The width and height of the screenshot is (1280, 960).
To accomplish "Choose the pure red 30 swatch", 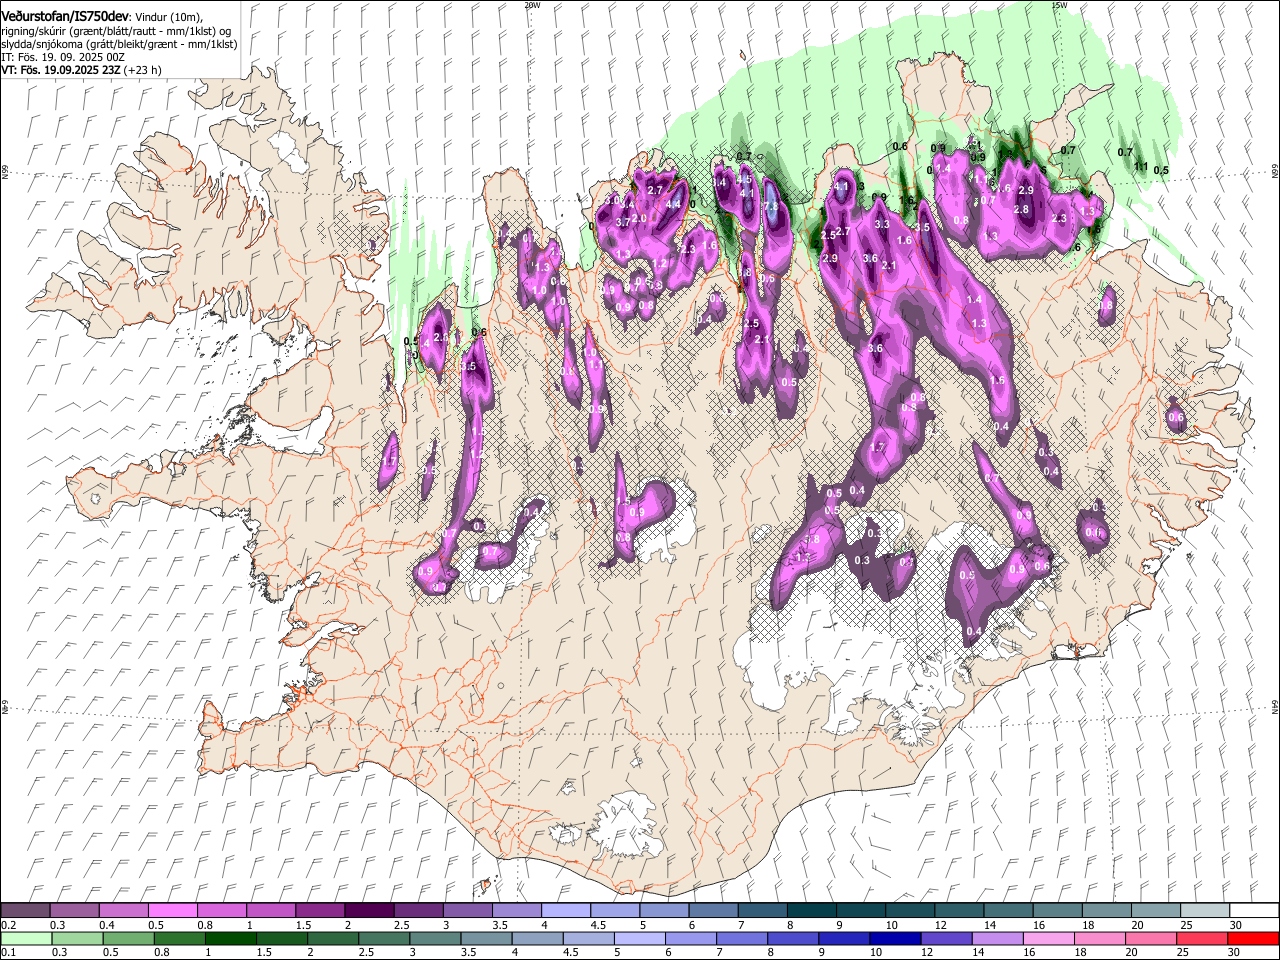I will point(1254,938).
